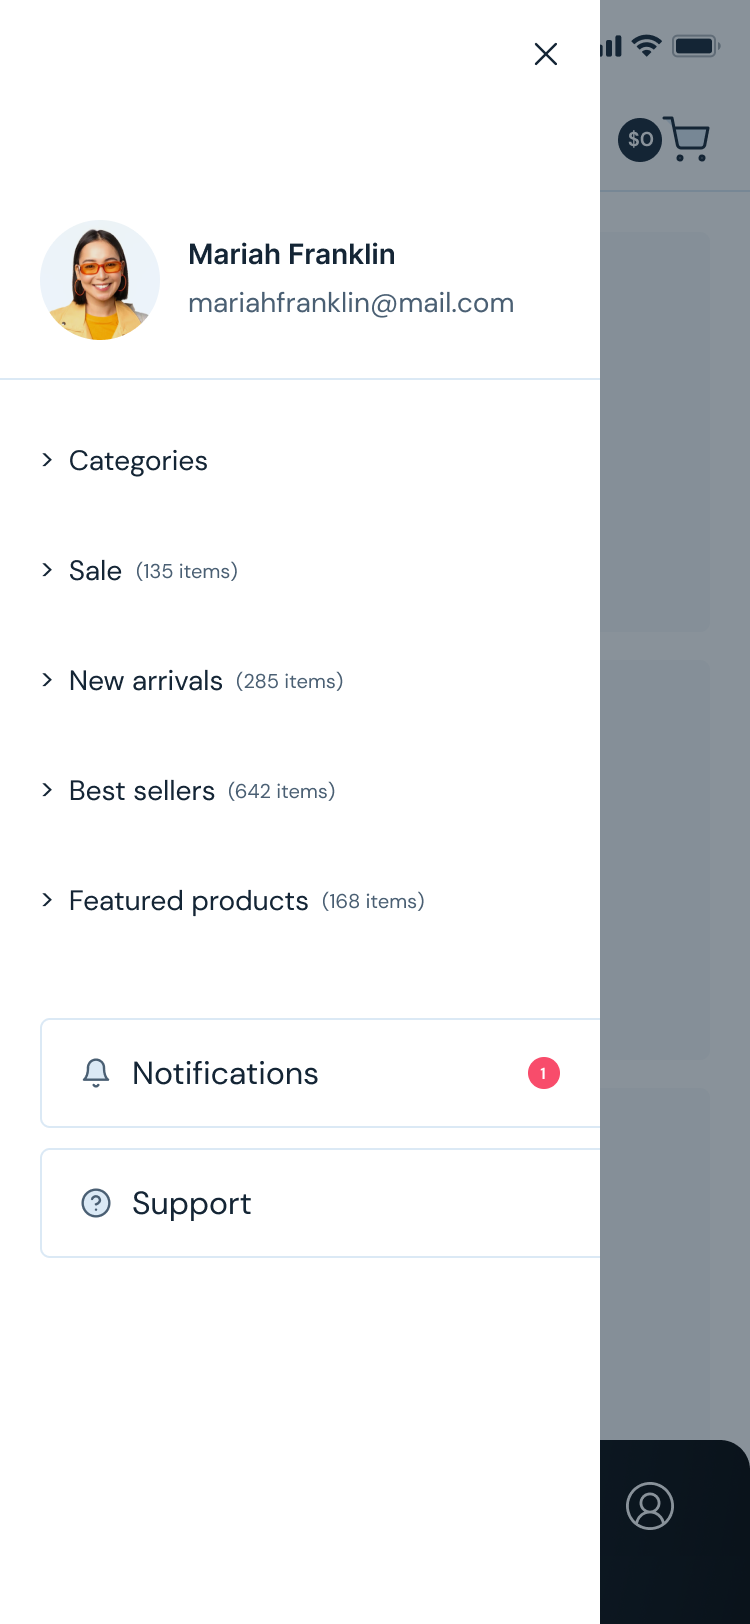Expand the New arrivals chevron
The height and width of the screenshot is (1624, 750).
click(x=47, y=680)
